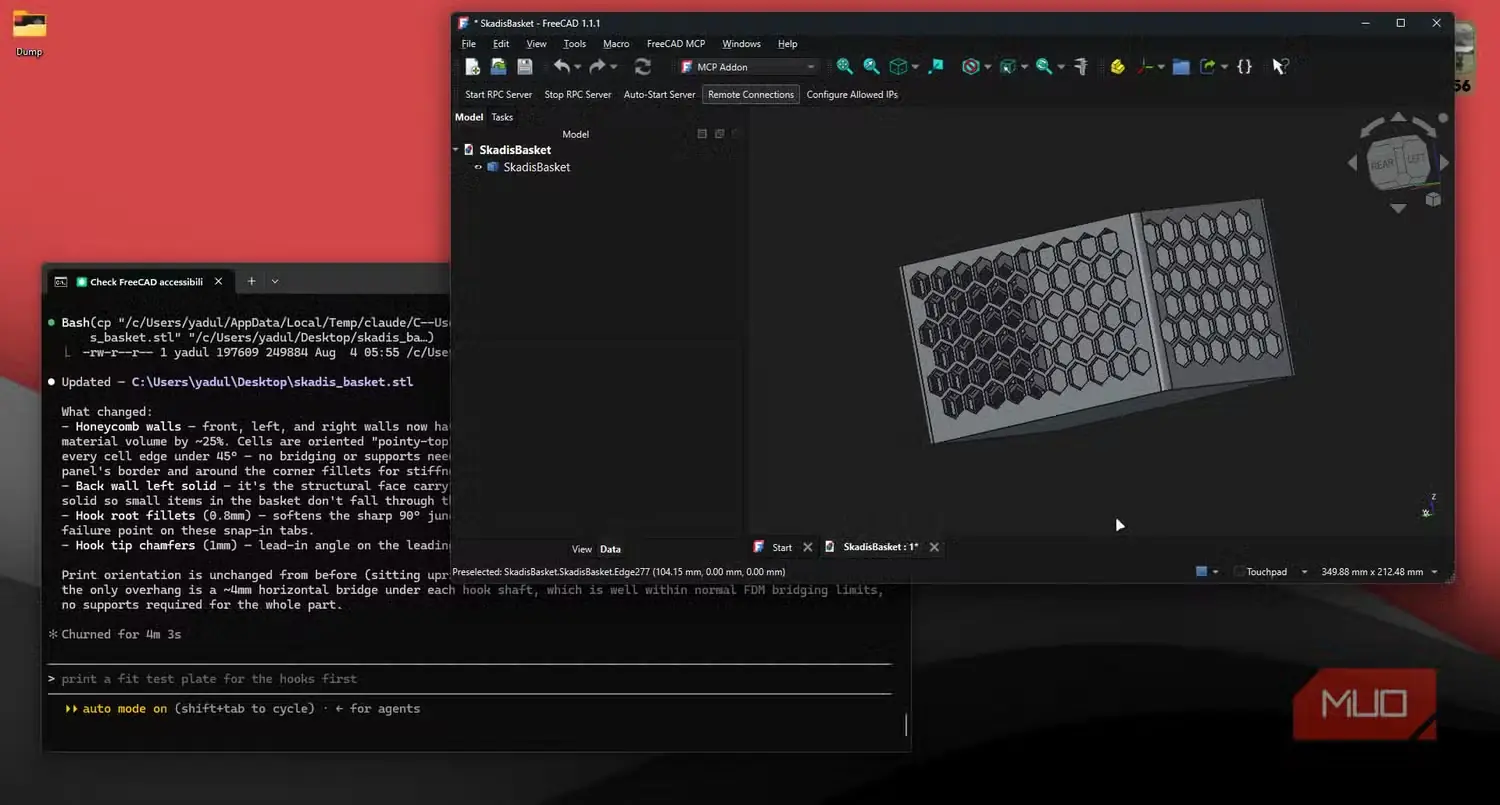Select the View property tab
This screenshot has width=1500, height=805.
[582, 549]
